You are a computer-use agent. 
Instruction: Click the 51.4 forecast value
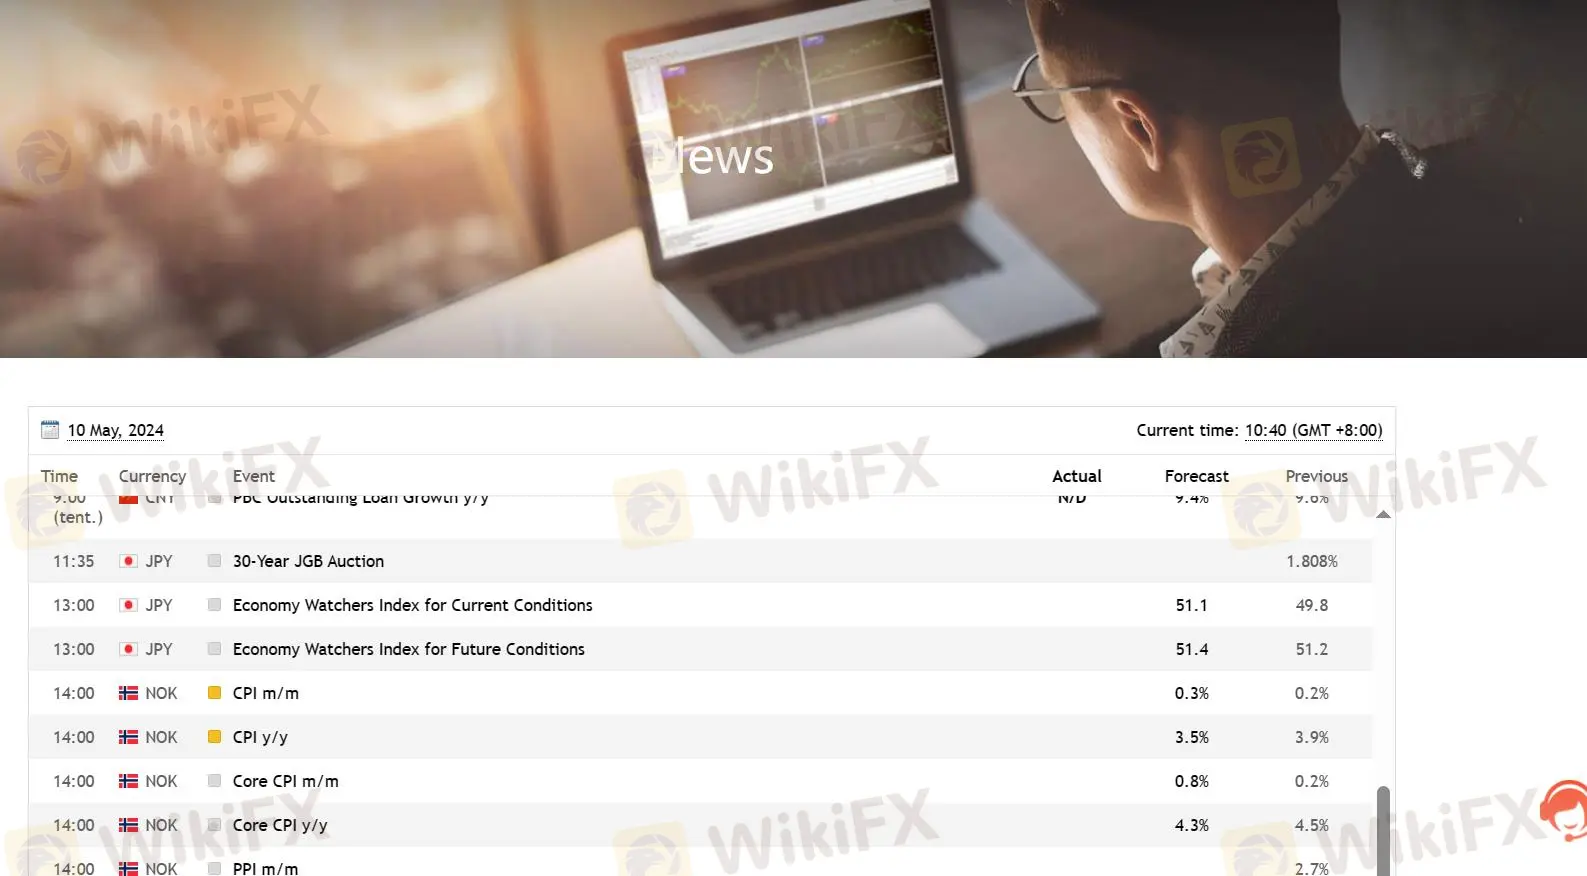point(1192,649)
